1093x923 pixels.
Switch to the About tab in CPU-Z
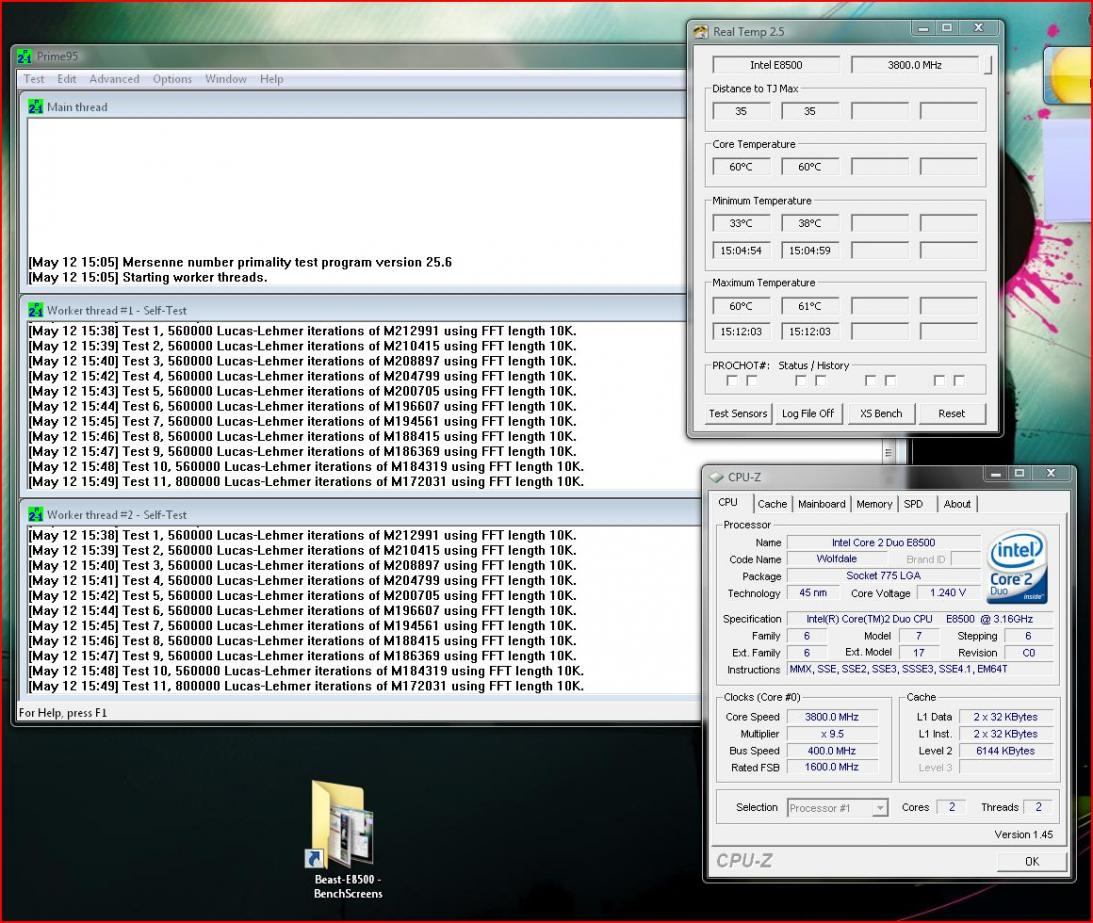tap(957, 504)
